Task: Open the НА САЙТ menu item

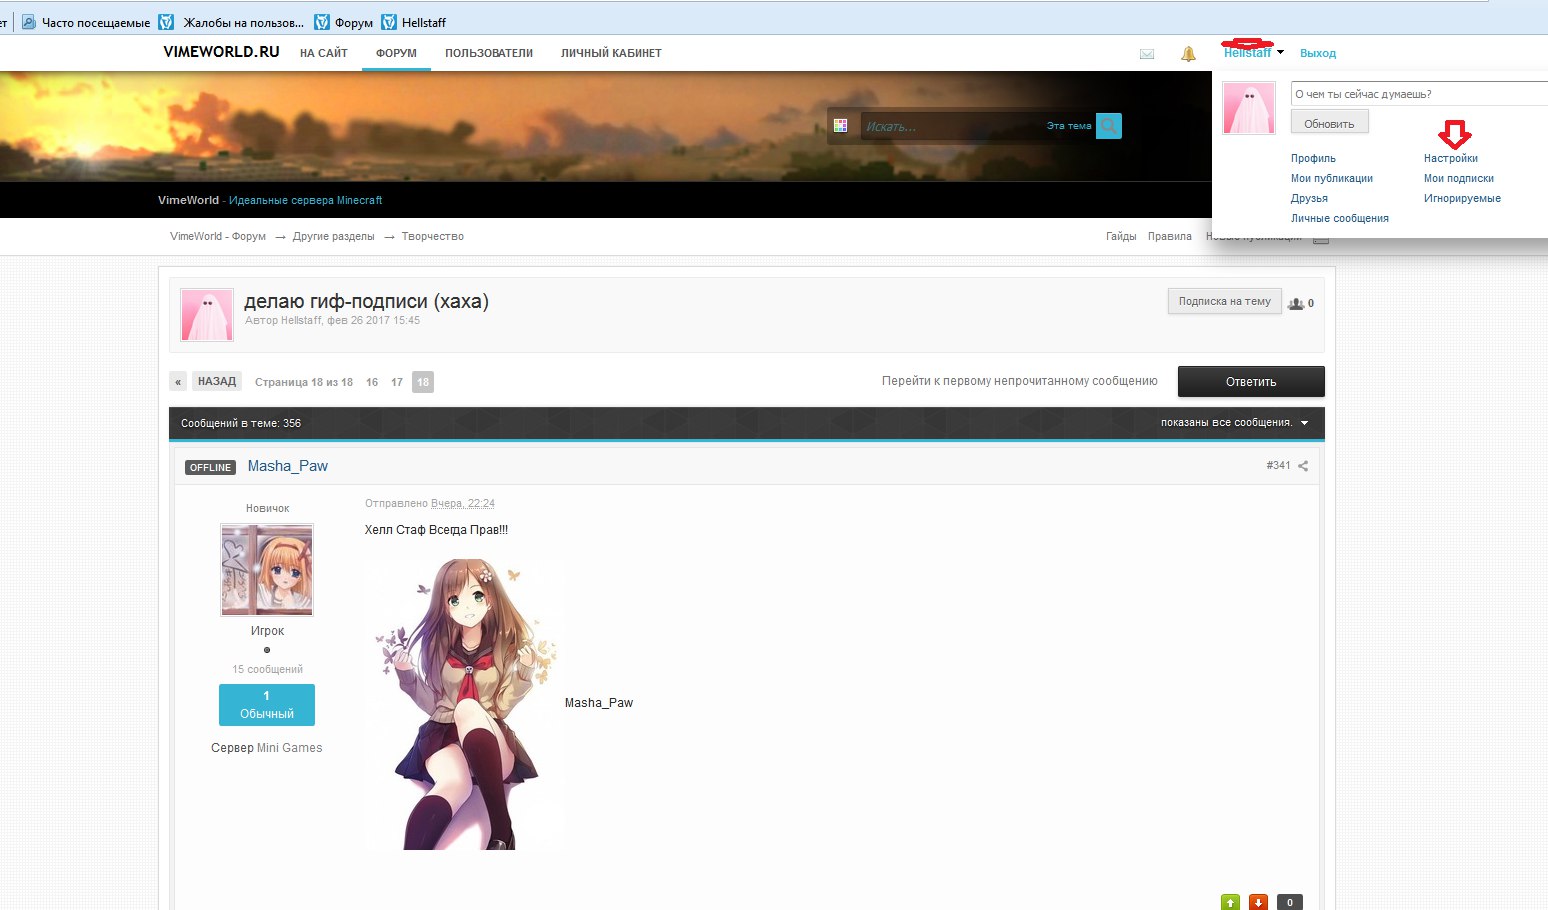Action: (x=324, y=53)
